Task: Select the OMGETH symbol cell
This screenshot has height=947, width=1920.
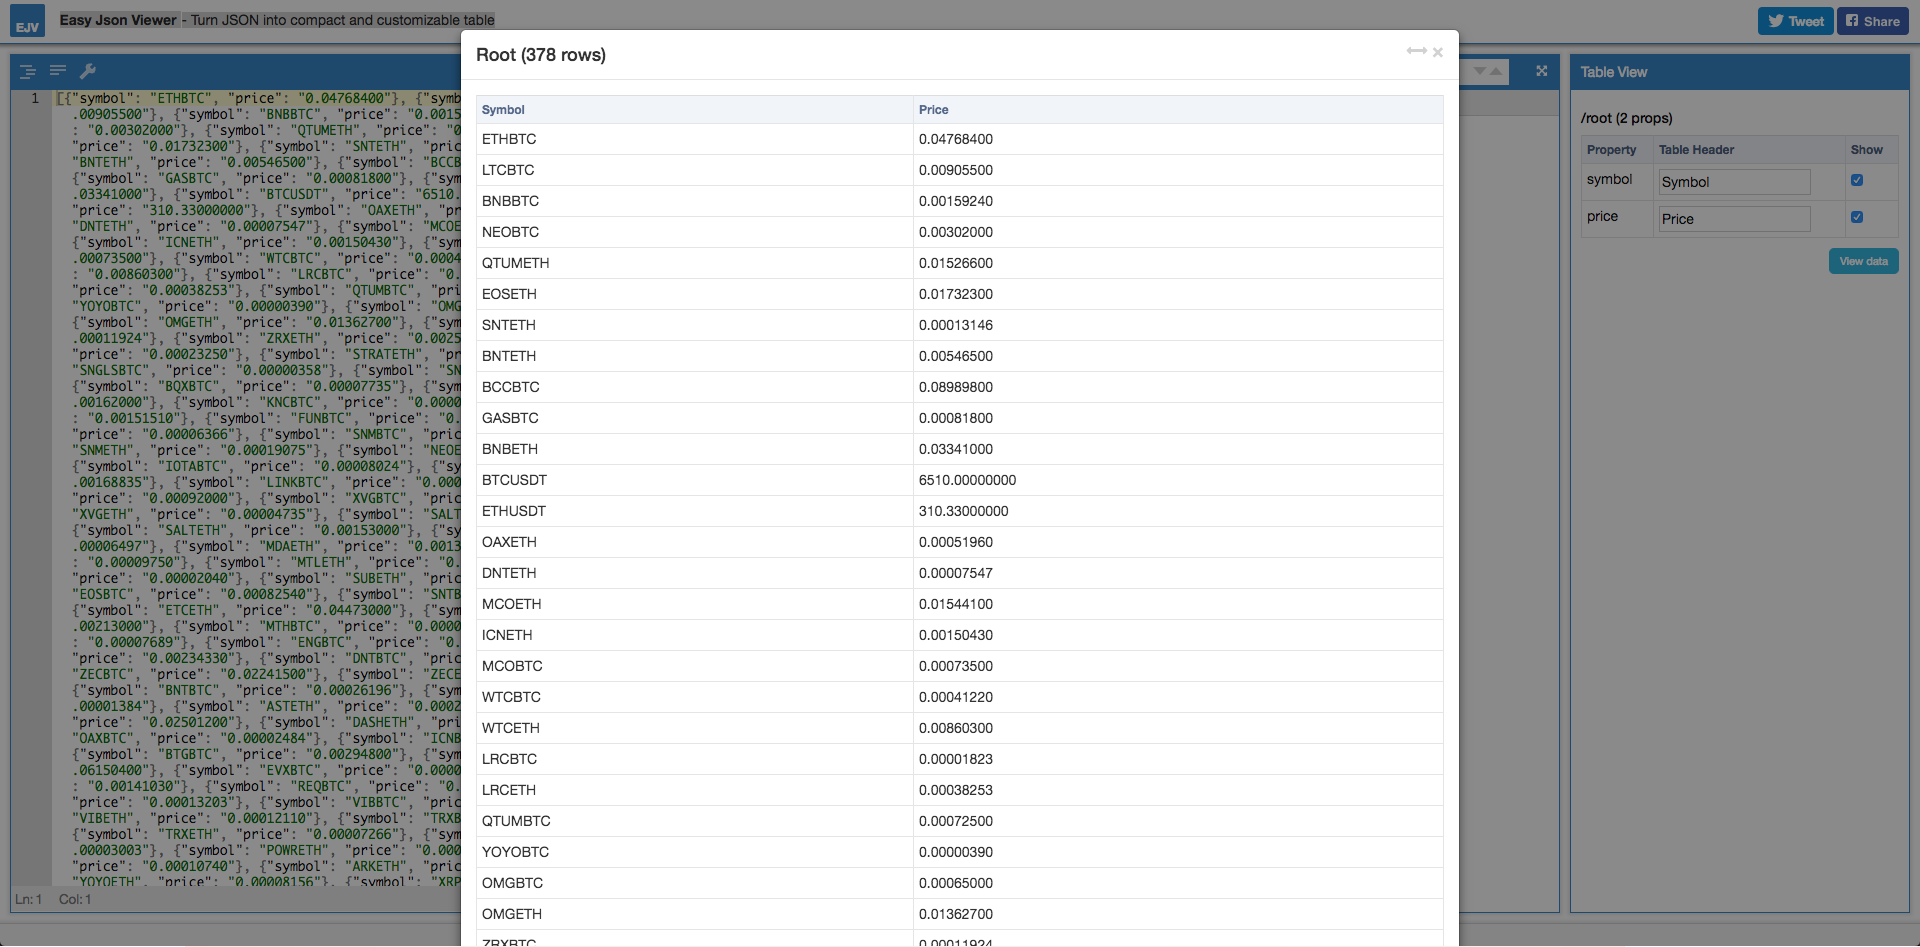Action: coord(695,914)
